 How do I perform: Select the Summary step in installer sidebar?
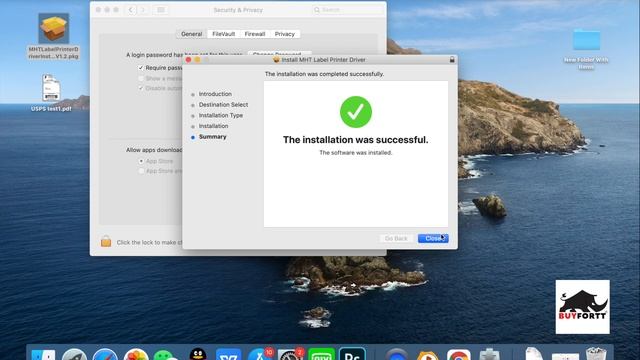point(212,137)
